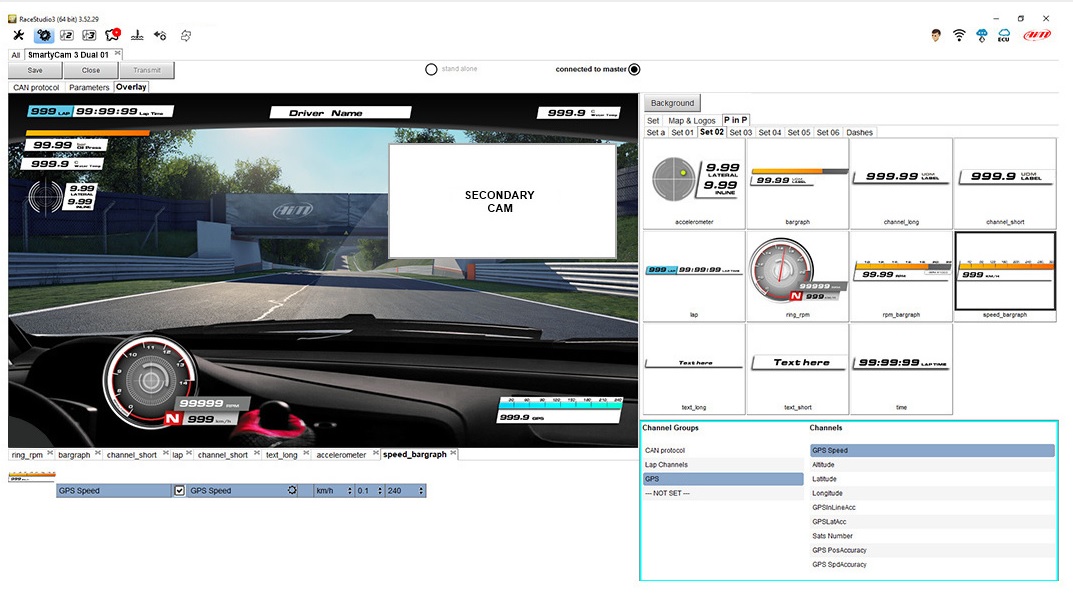
Task: Remove the speed_bargraph overlay tab via X
Action: pos(453,453)
